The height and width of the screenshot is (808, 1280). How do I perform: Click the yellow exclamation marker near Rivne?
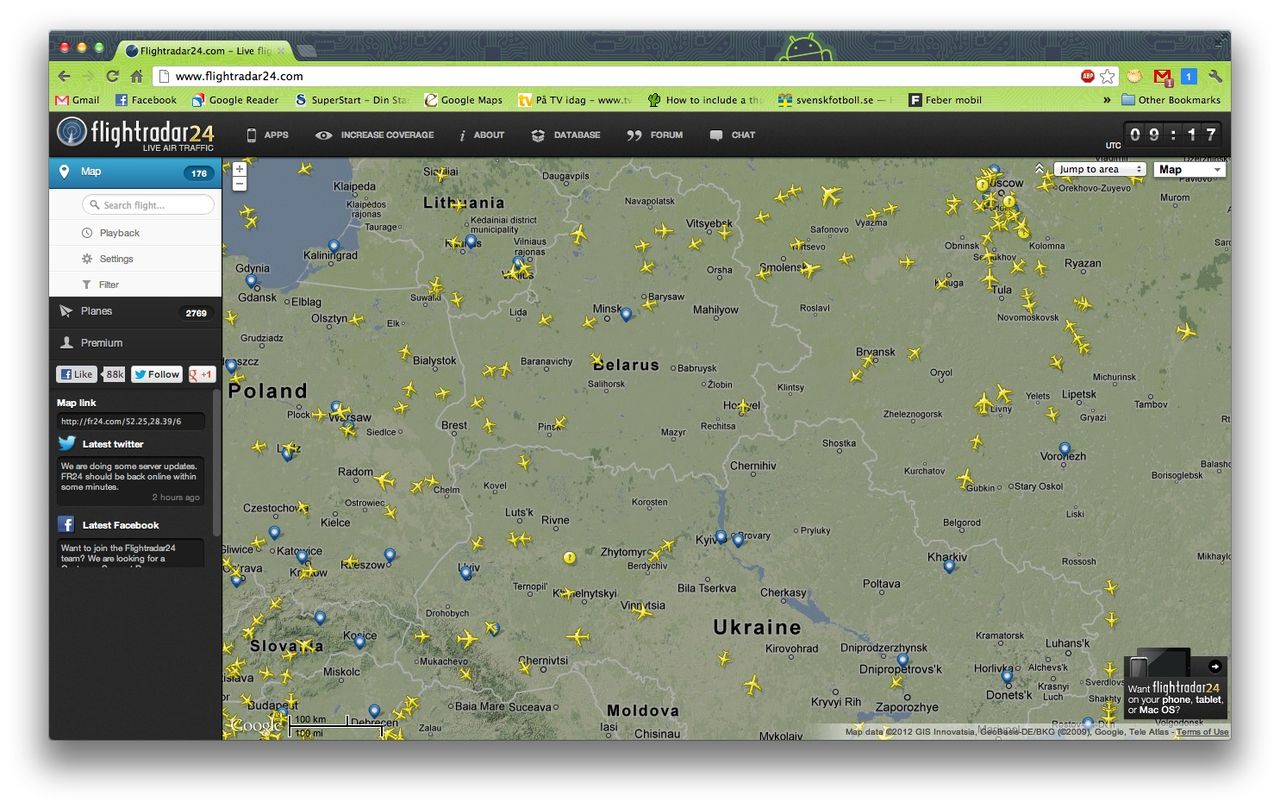coord(569,557)
